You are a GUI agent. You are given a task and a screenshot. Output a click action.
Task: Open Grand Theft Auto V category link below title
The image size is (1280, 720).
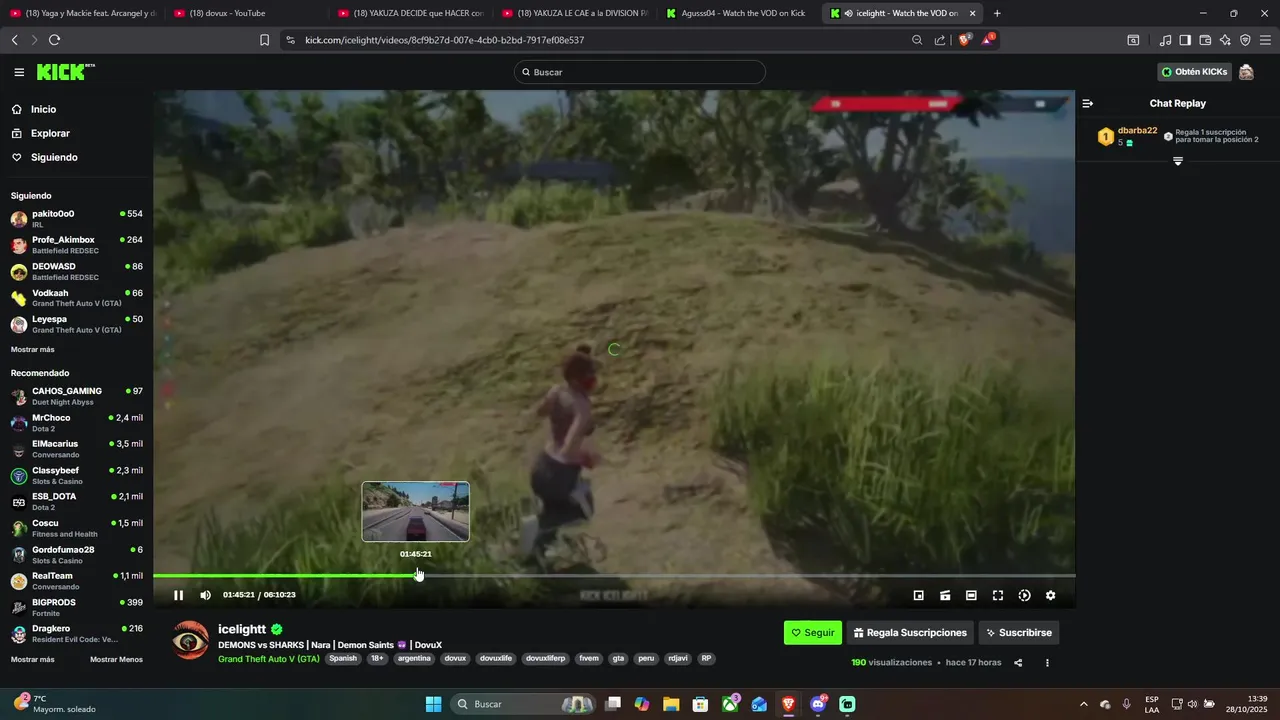269,659
